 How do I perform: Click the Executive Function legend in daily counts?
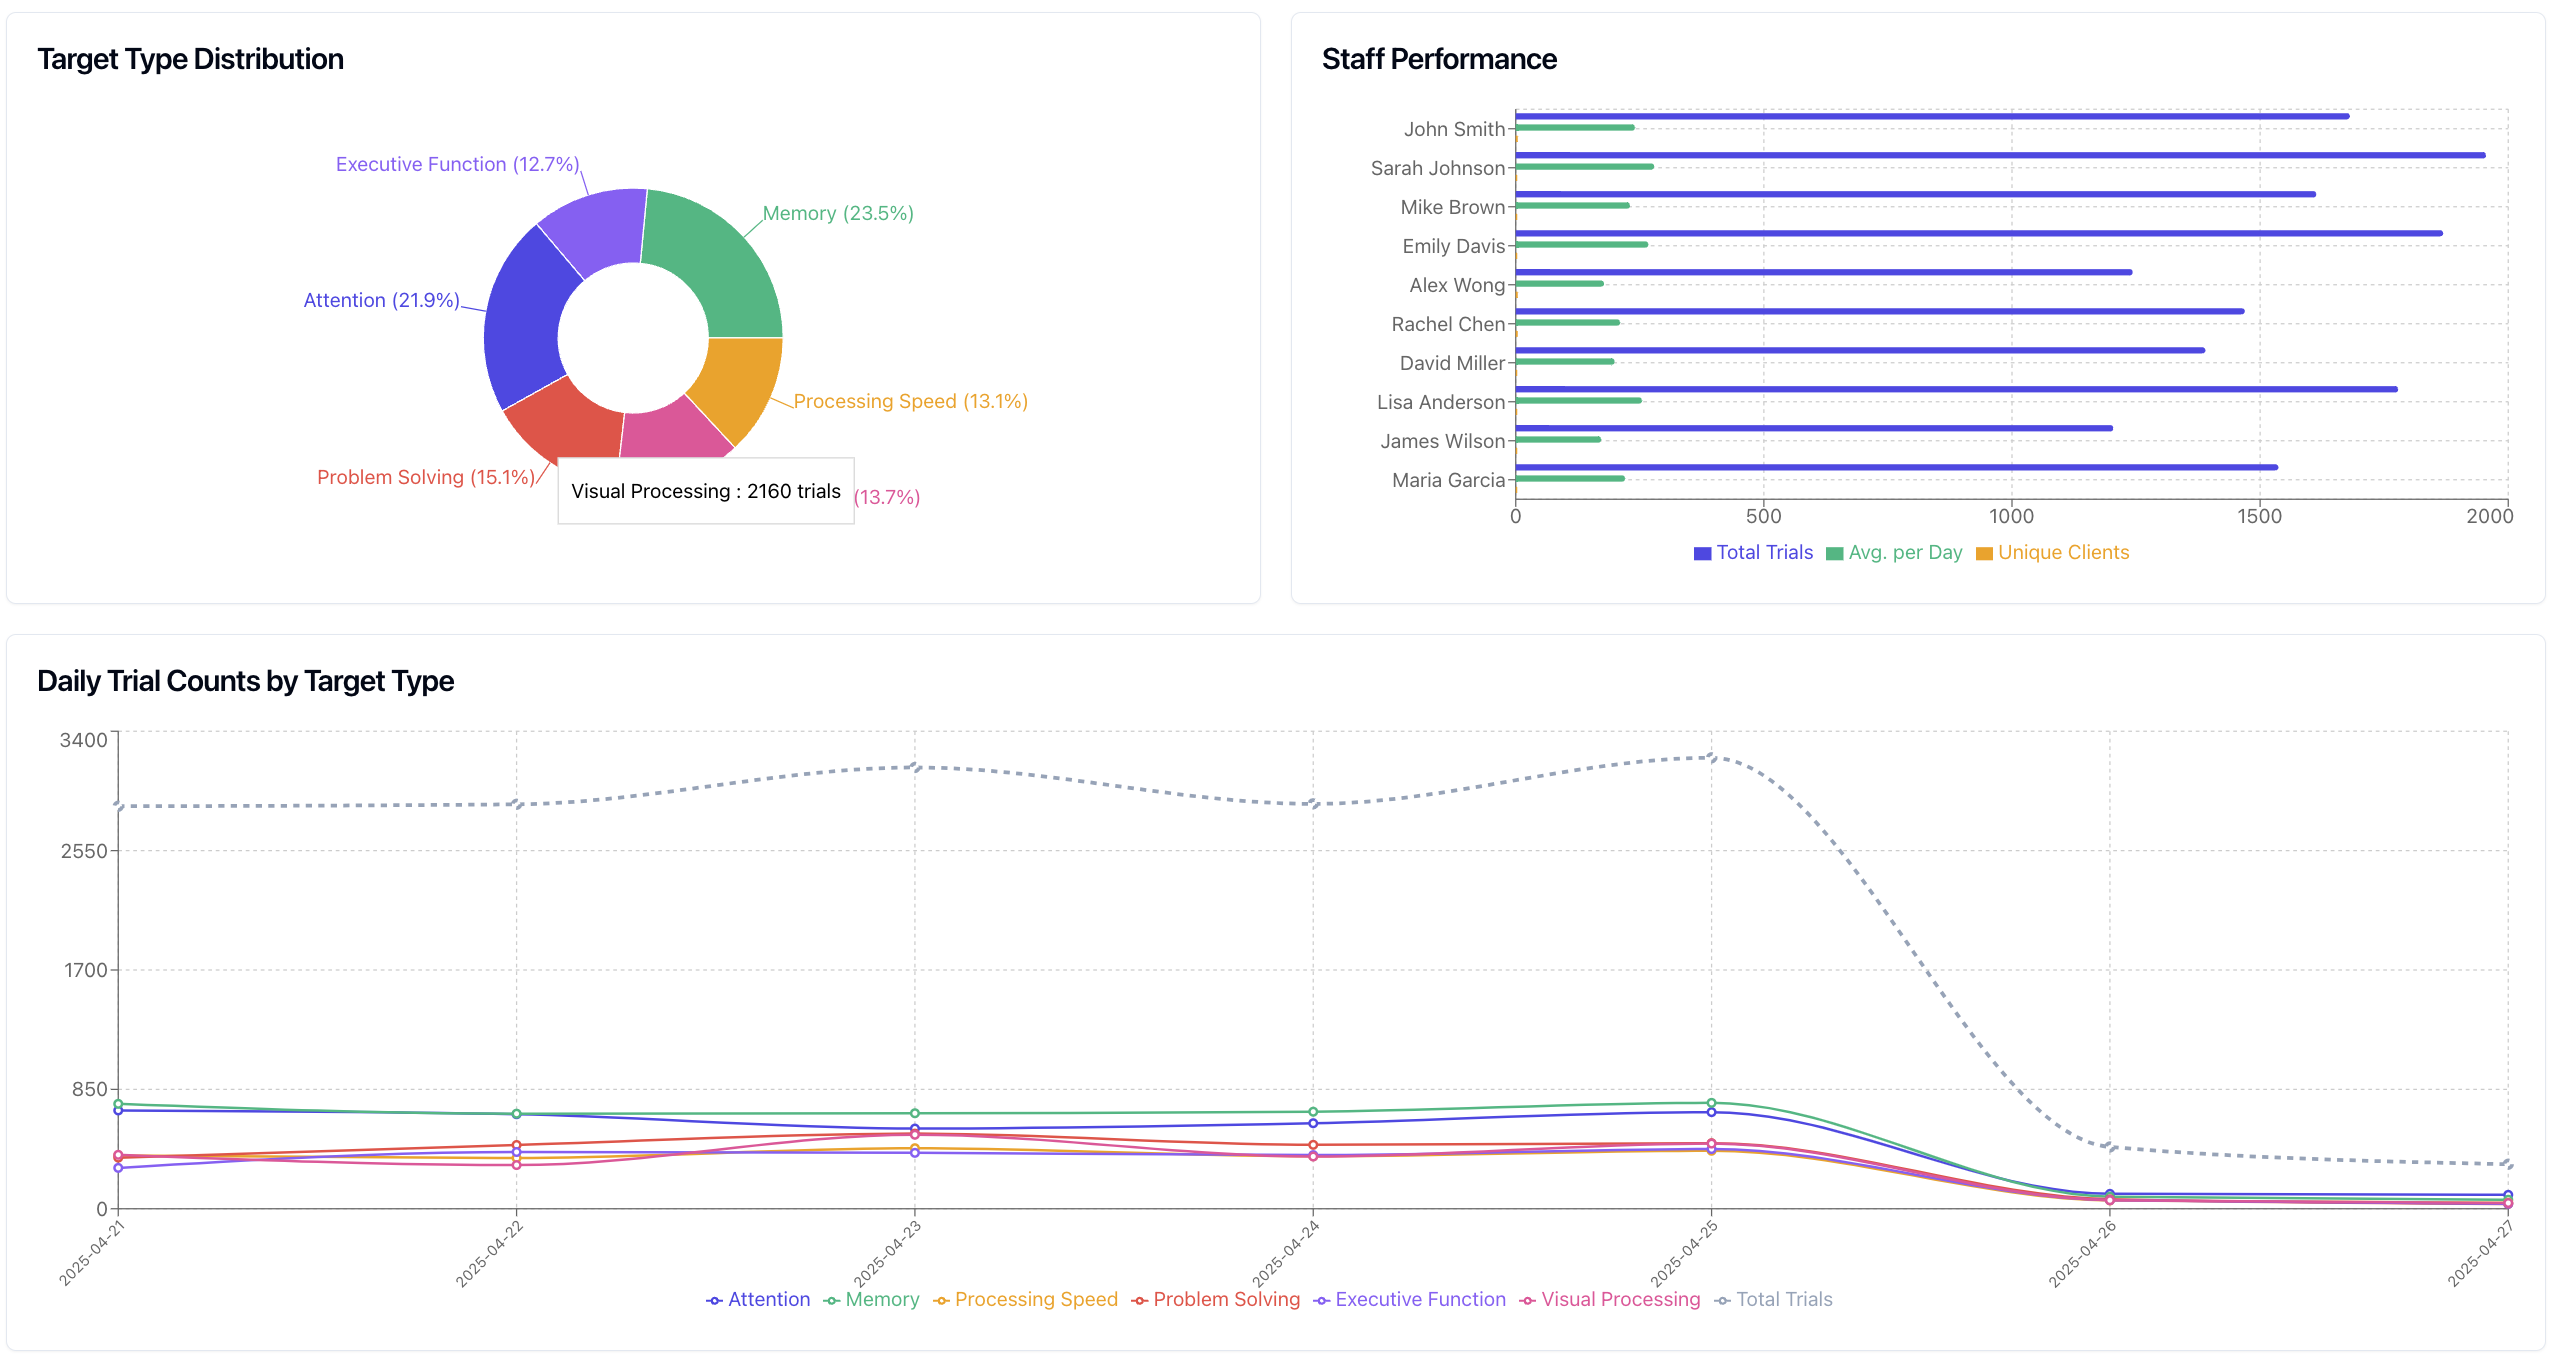(1420, 1299)
